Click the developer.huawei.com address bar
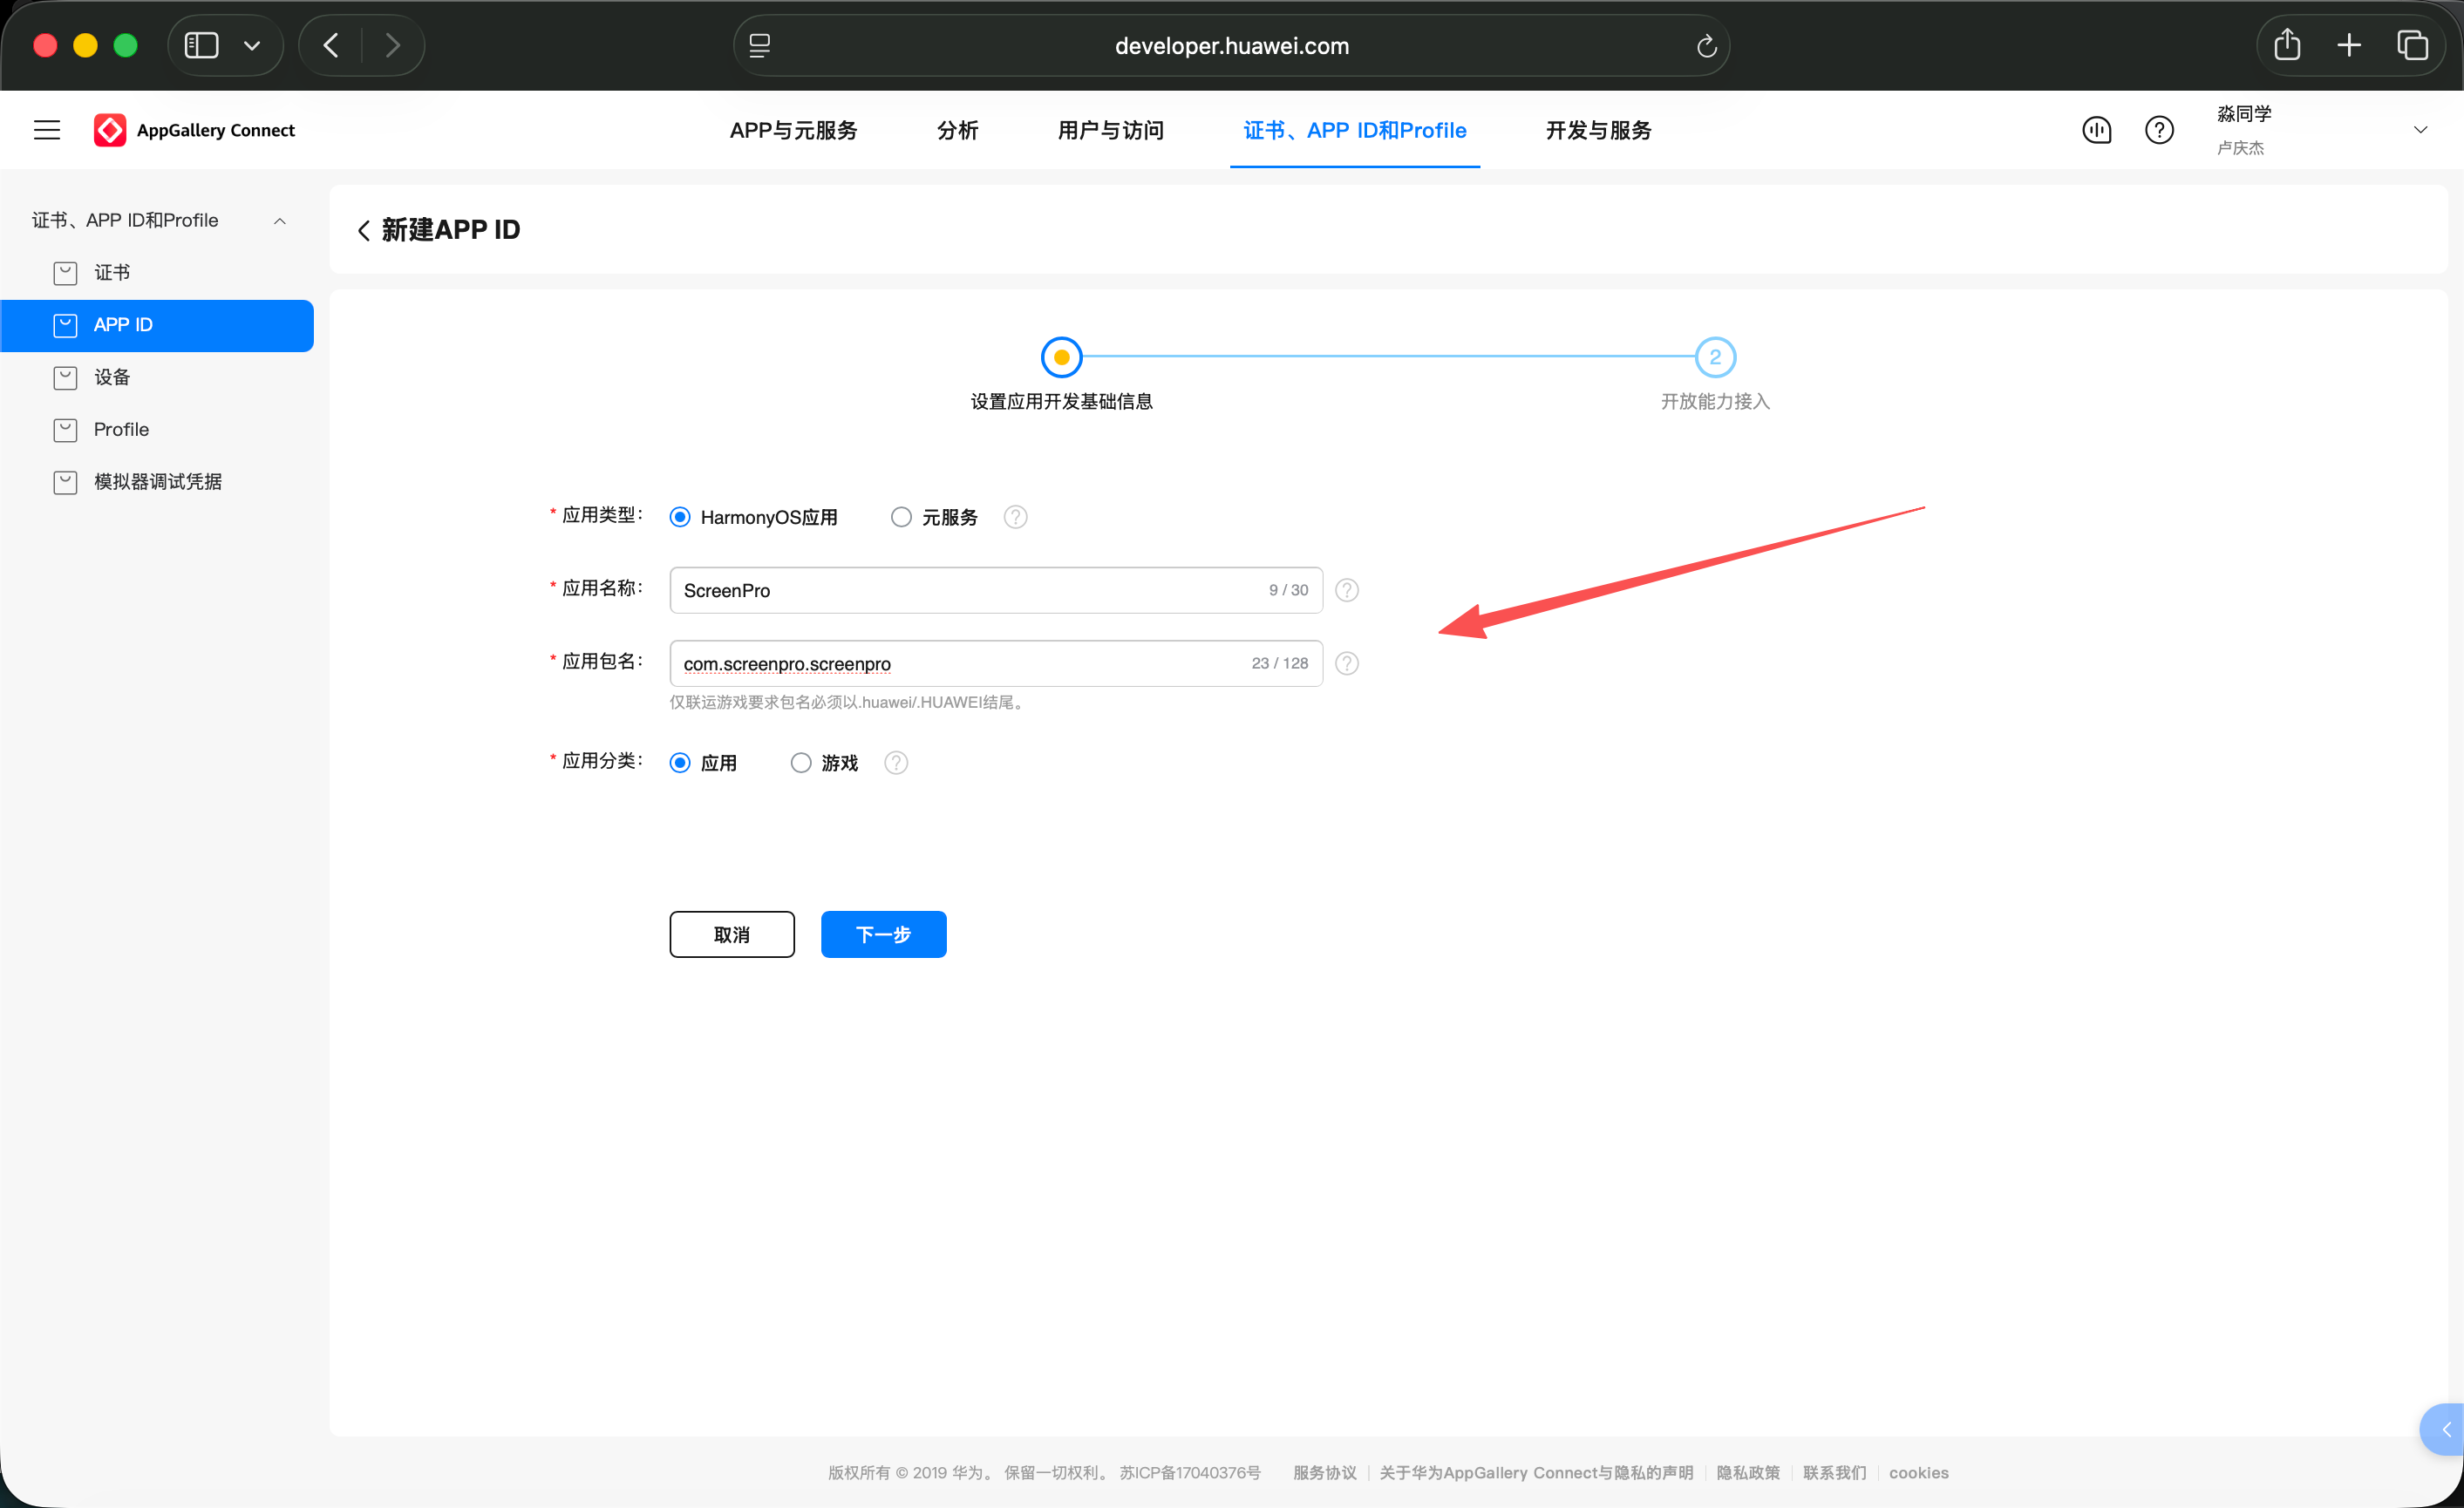 tap(1231, 46)
